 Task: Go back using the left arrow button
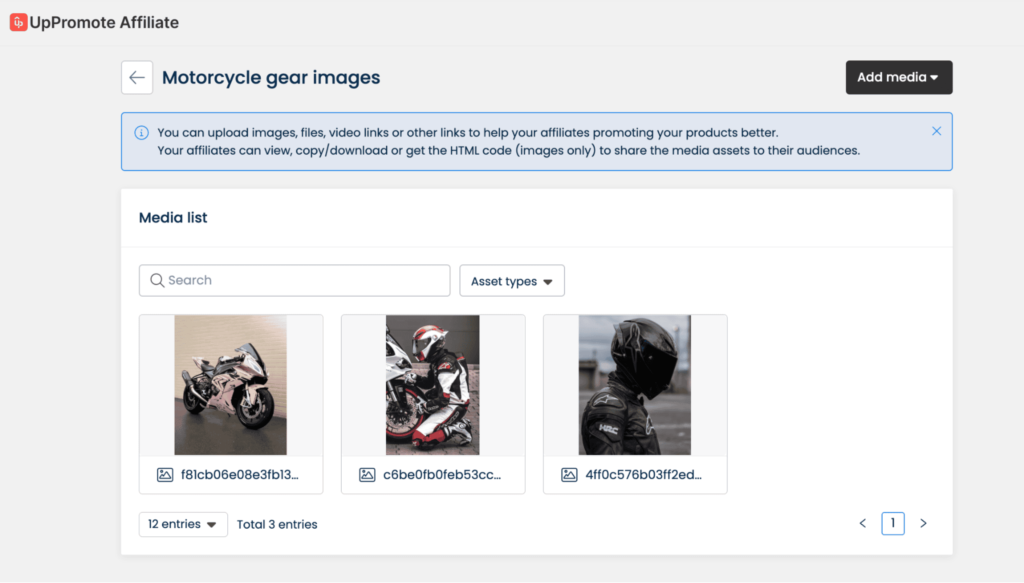click(137, 78)
